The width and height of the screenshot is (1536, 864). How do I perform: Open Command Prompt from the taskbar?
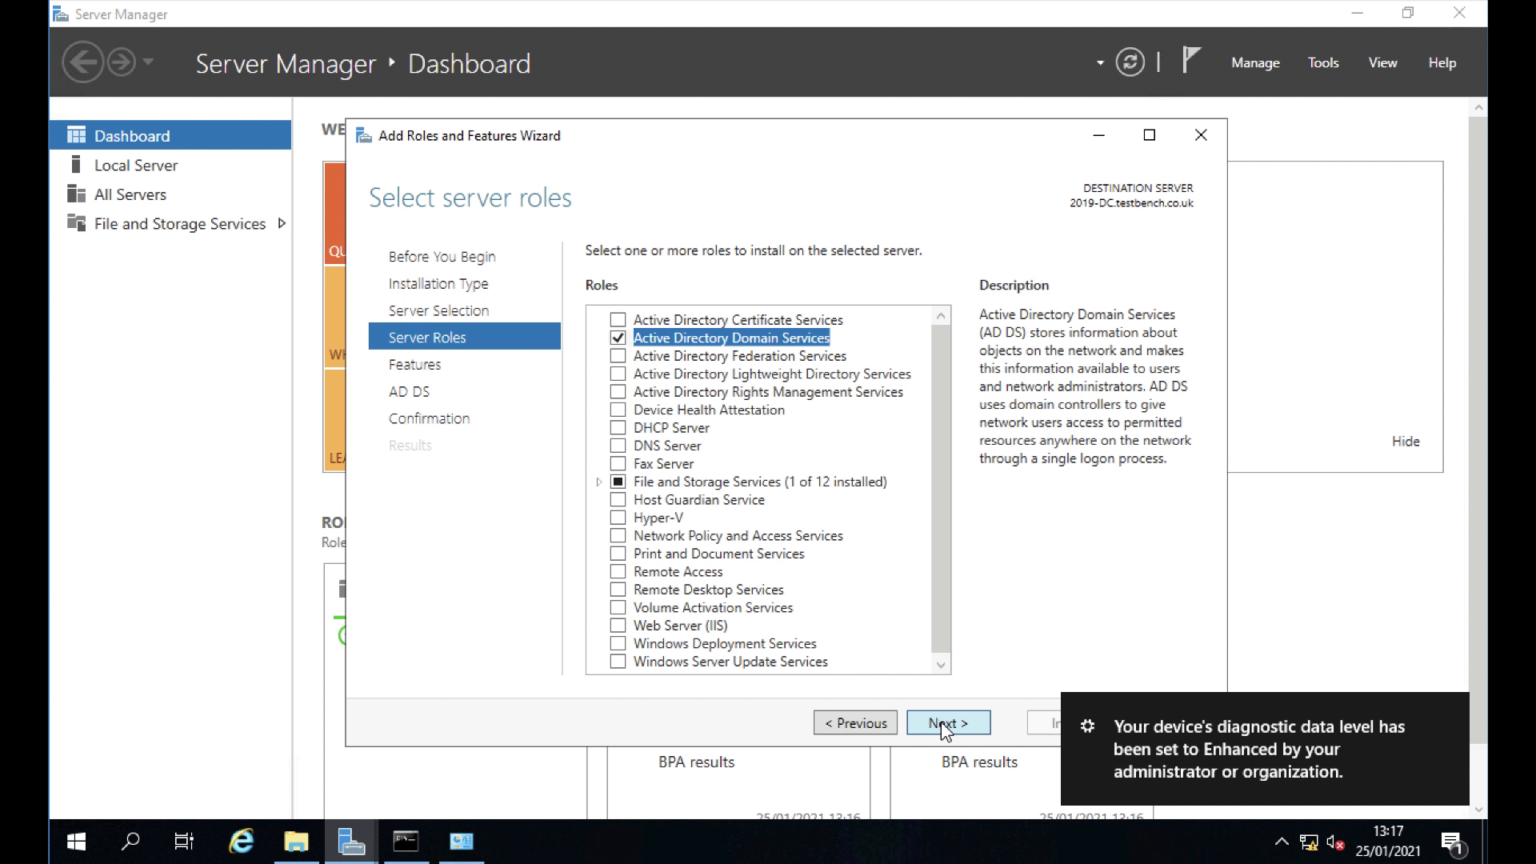pos(405,841)
